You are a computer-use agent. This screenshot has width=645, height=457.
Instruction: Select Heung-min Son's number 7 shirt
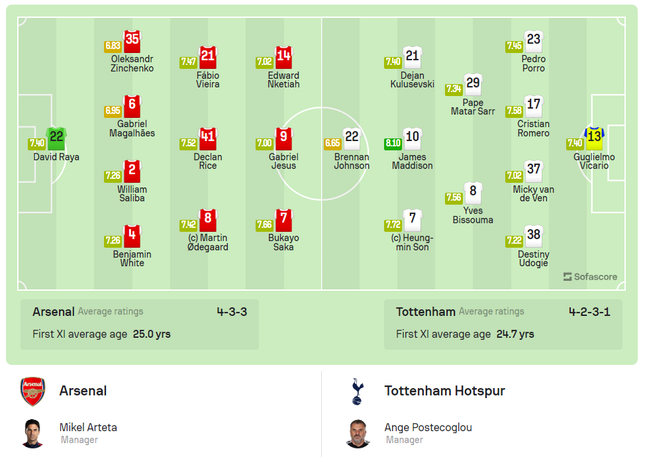tap(412, 220)
